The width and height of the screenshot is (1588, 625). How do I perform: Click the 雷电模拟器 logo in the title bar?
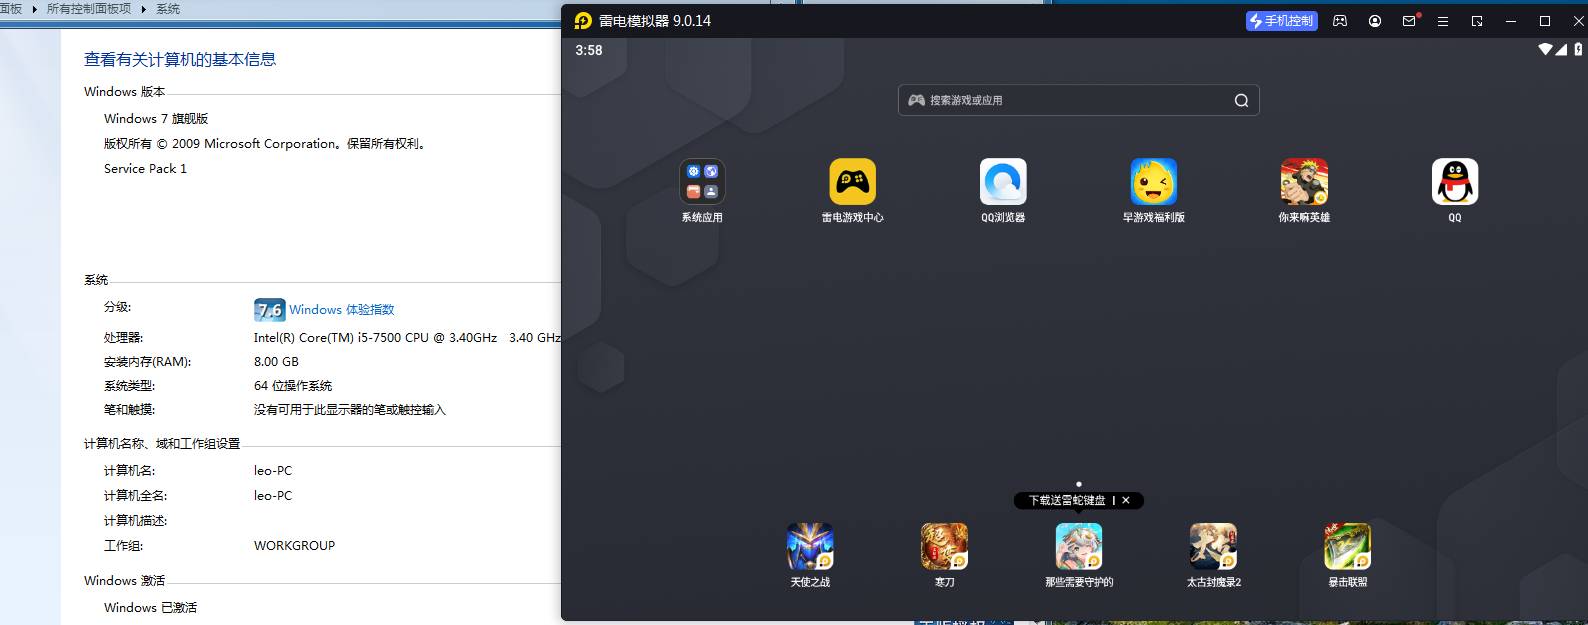pos(583,21)
